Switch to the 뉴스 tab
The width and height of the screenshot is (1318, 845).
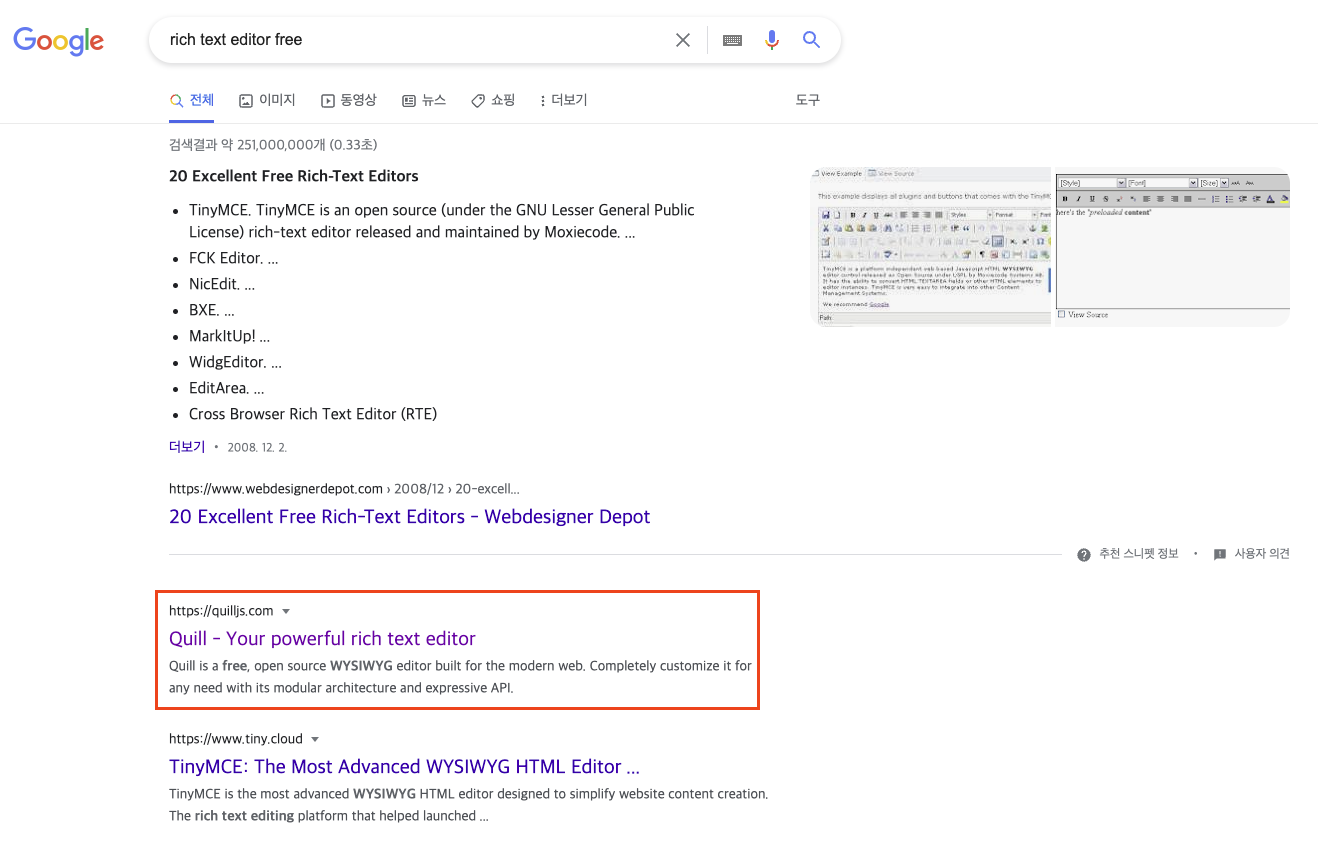tap(424, 100)
